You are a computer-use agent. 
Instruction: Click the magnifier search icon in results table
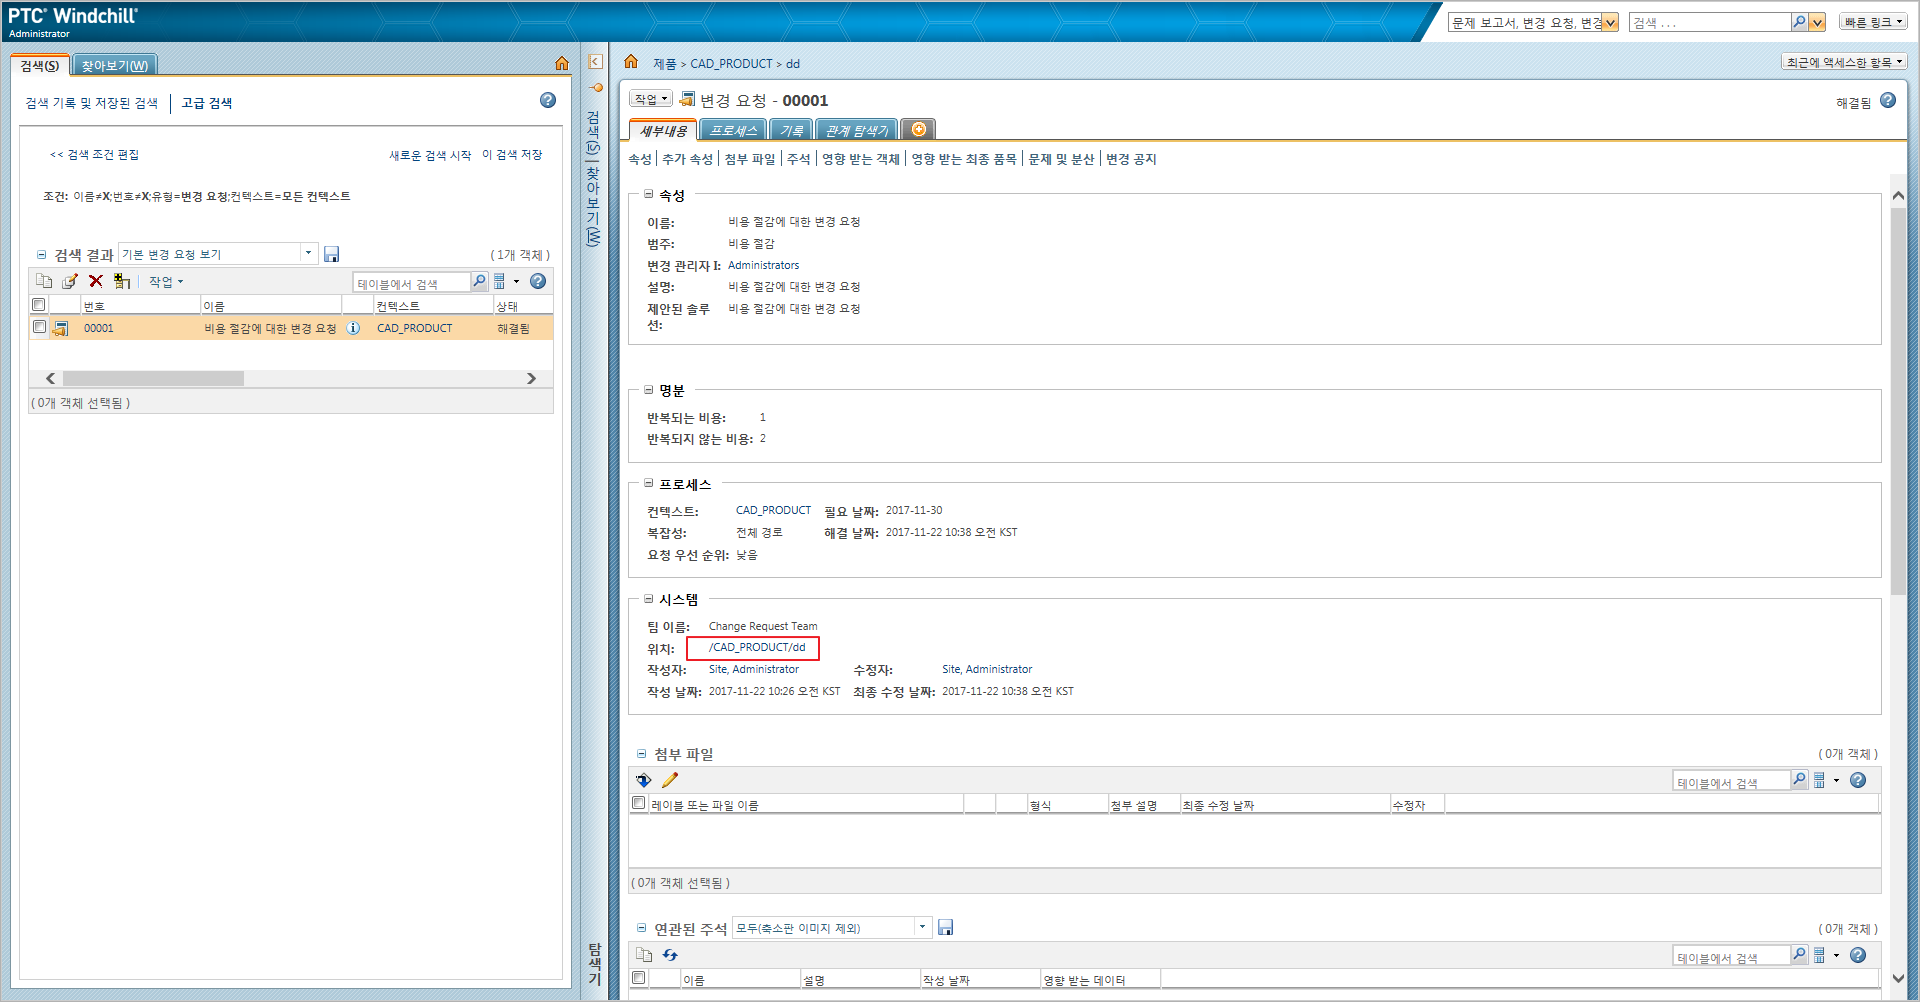tap(479, 281)
